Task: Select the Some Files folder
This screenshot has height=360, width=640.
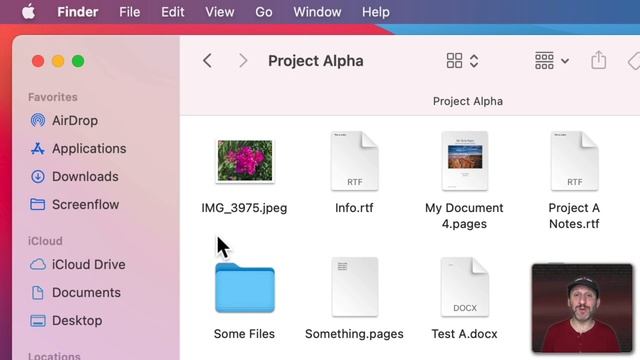Action: 244,288
